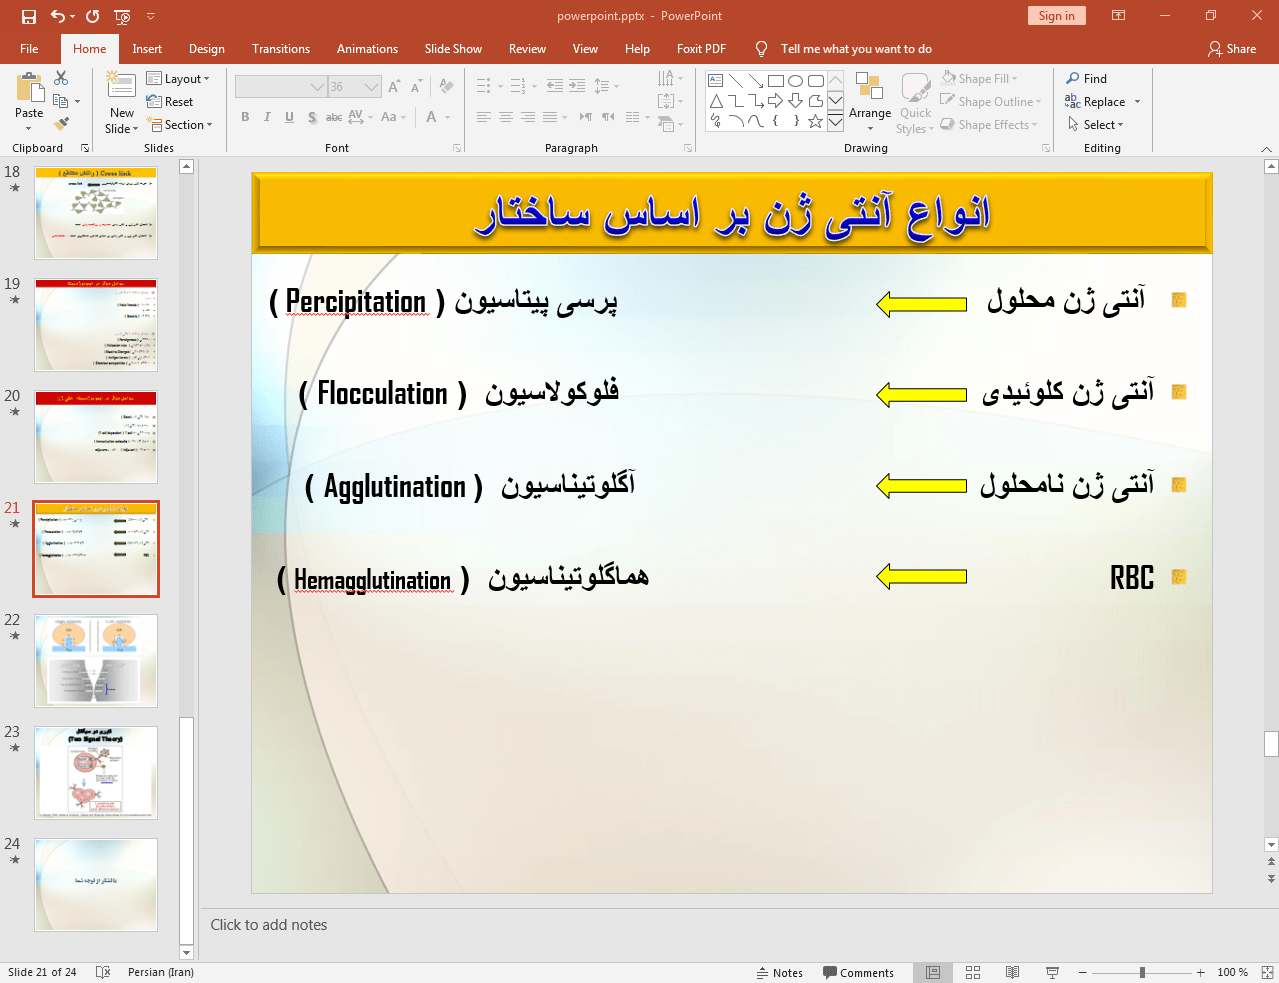The width and height of the screenshot is (1279, 983).
Task: Toggle underline formatting
Action: [288, 117]
